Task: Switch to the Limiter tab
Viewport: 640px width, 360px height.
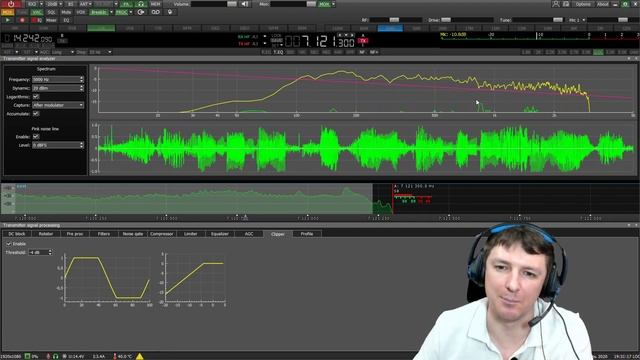Action: [191, 234]
